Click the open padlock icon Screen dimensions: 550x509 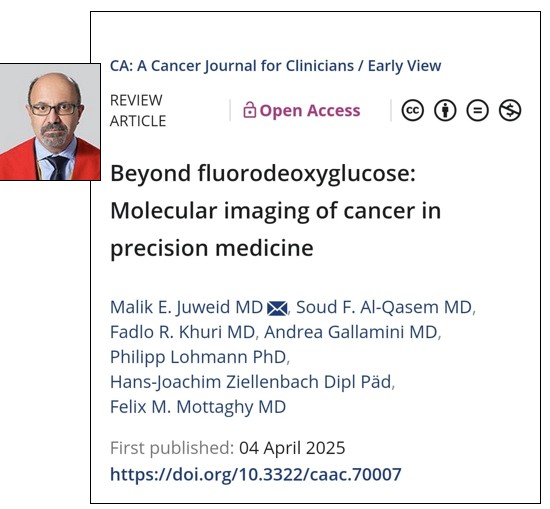[x=249, y=110]
